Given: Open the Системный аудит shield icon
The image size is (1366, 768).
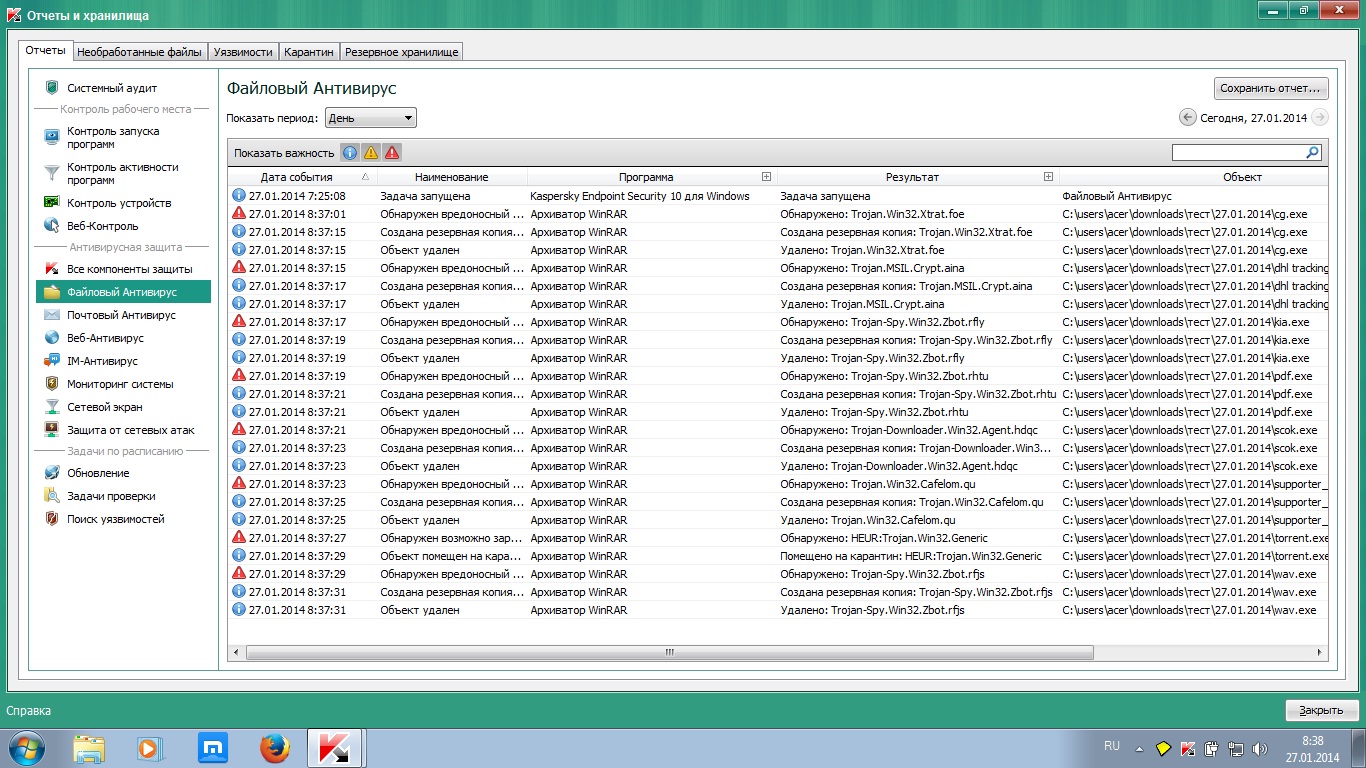Looking at the screenshot, I should (51, 88).
